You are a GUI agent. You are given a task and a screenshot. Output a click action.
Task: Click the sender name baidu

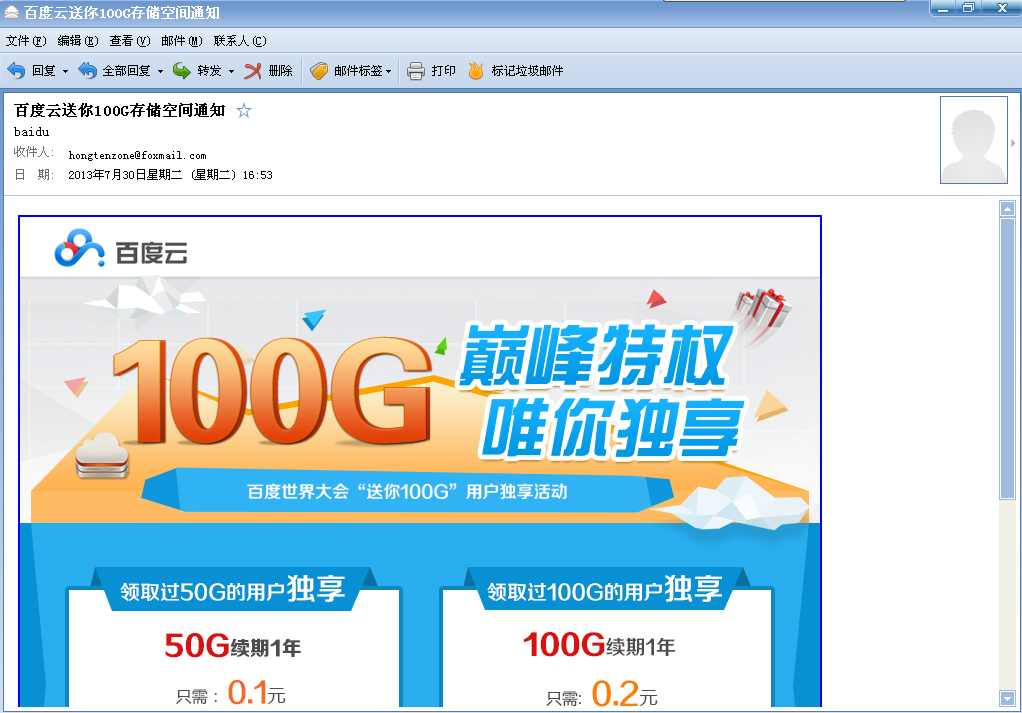31,132
